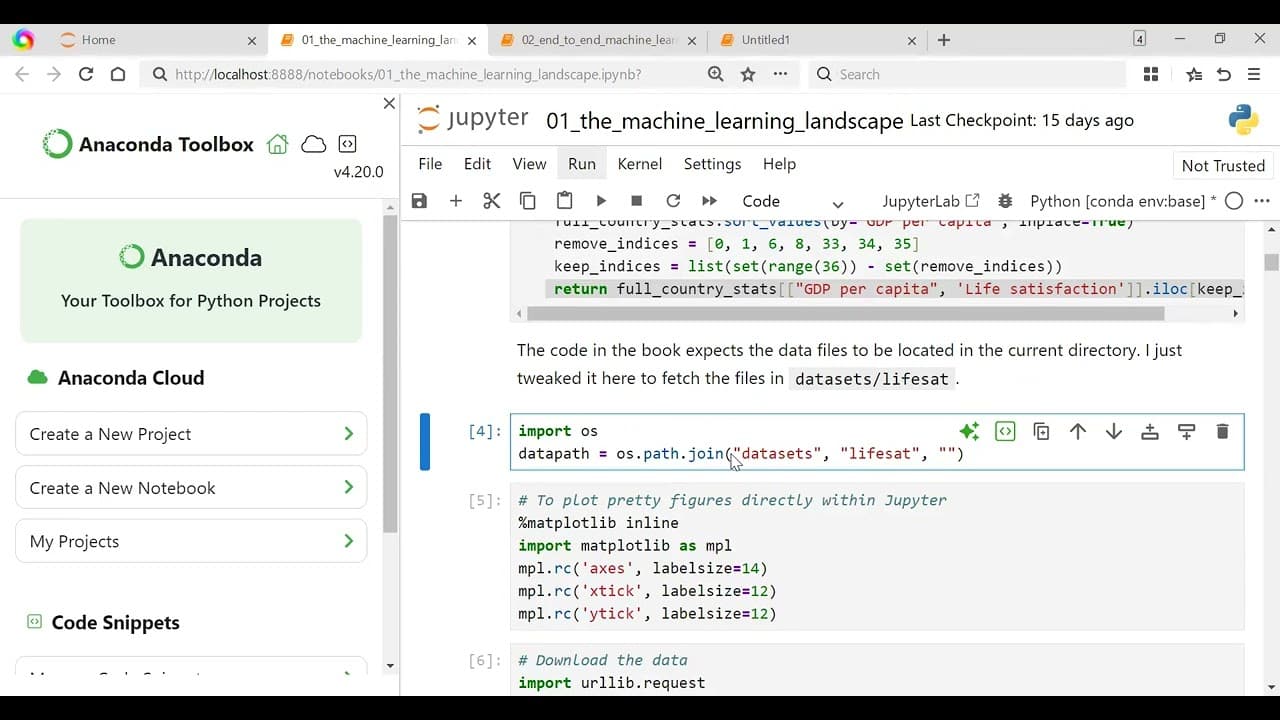Insert a cell above cell 4
Viewport: 1280px width, 720px height.
point(1150,431)
